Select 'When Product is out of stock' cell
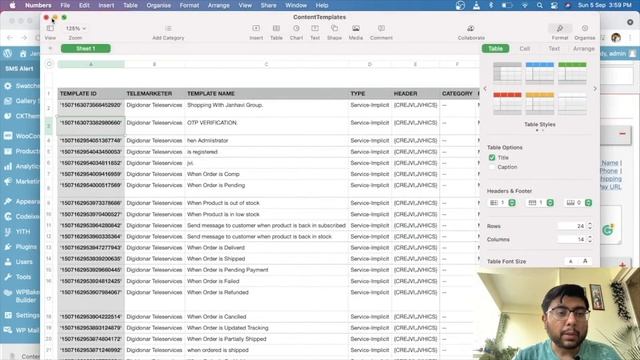640x360 pixels. tap(267, 203)
